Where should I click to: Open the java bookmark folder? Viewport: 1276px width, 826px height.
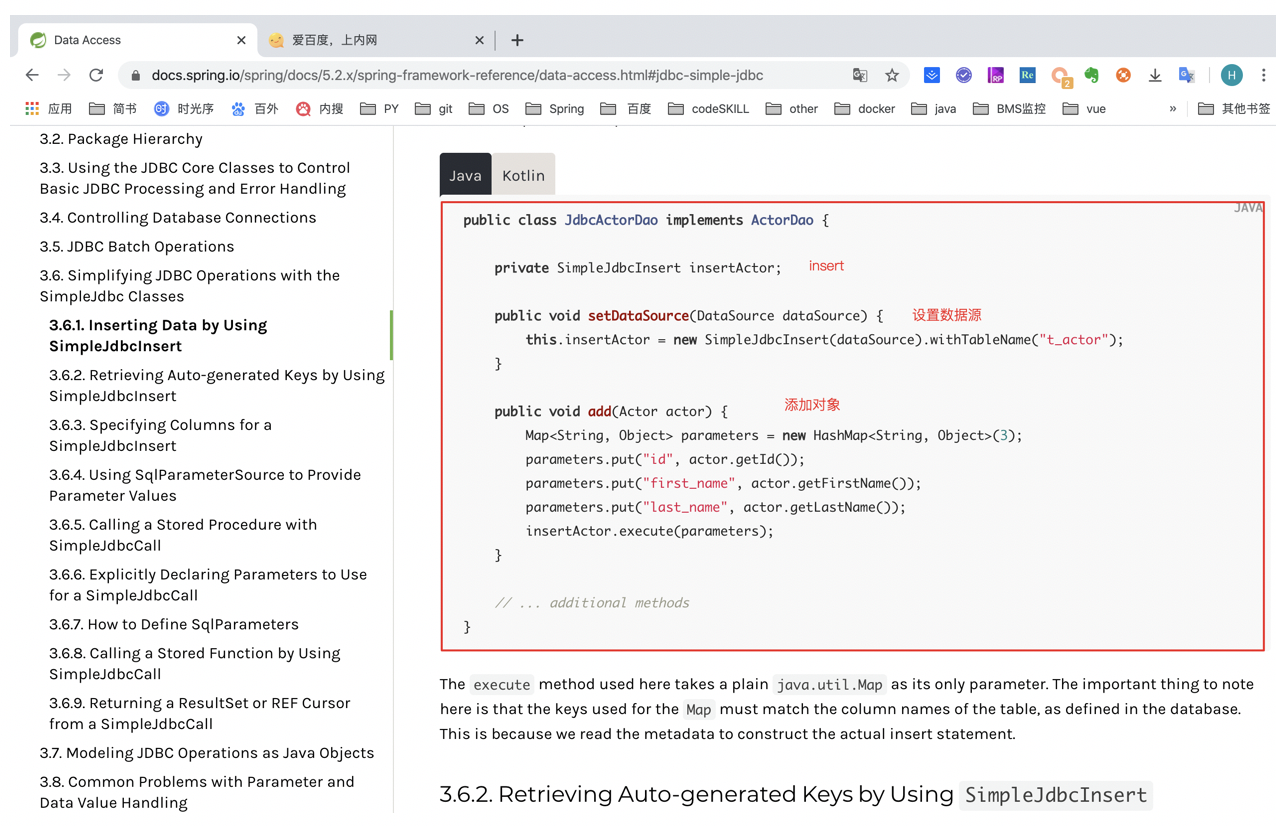click(x=933, y=108)
